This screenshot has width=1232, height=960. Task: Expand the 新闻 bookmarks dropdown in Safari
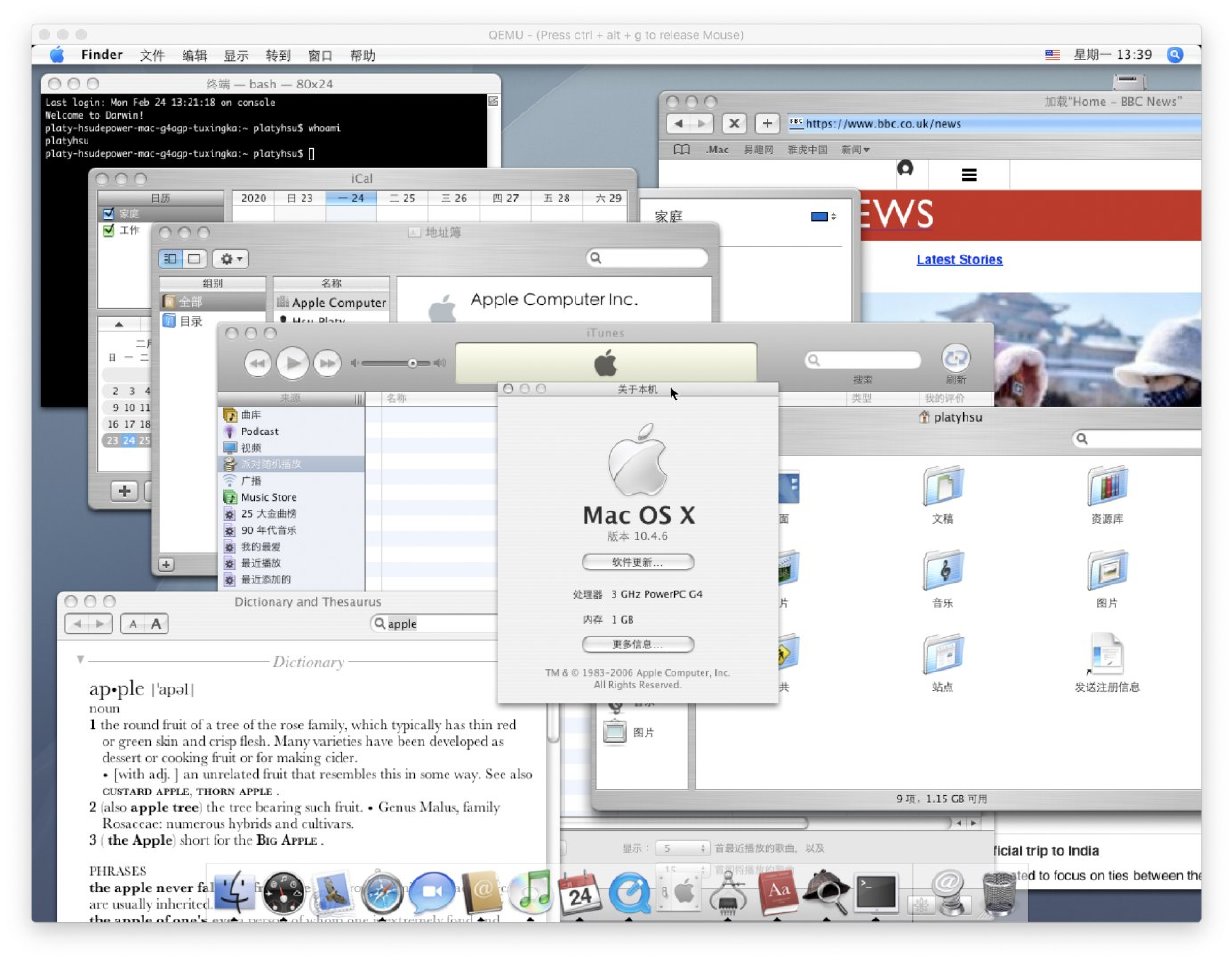tap(855, 150)
